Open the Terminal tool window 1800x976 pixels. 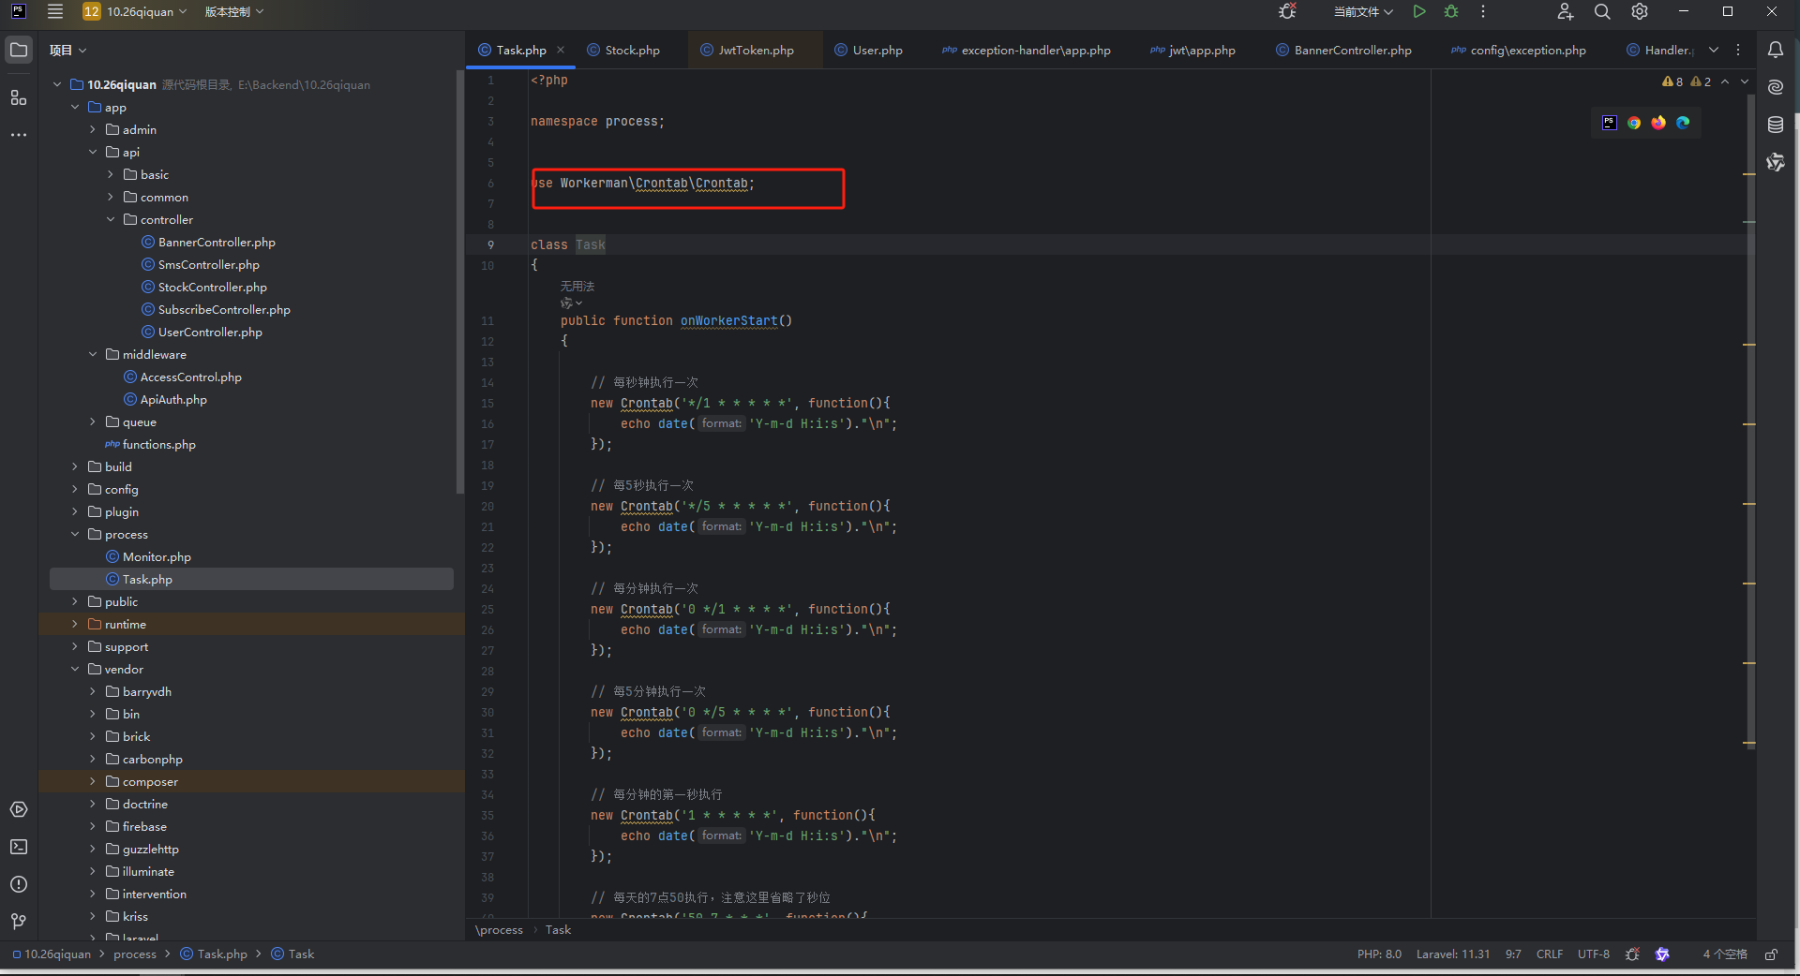click(x=19, y=847)
